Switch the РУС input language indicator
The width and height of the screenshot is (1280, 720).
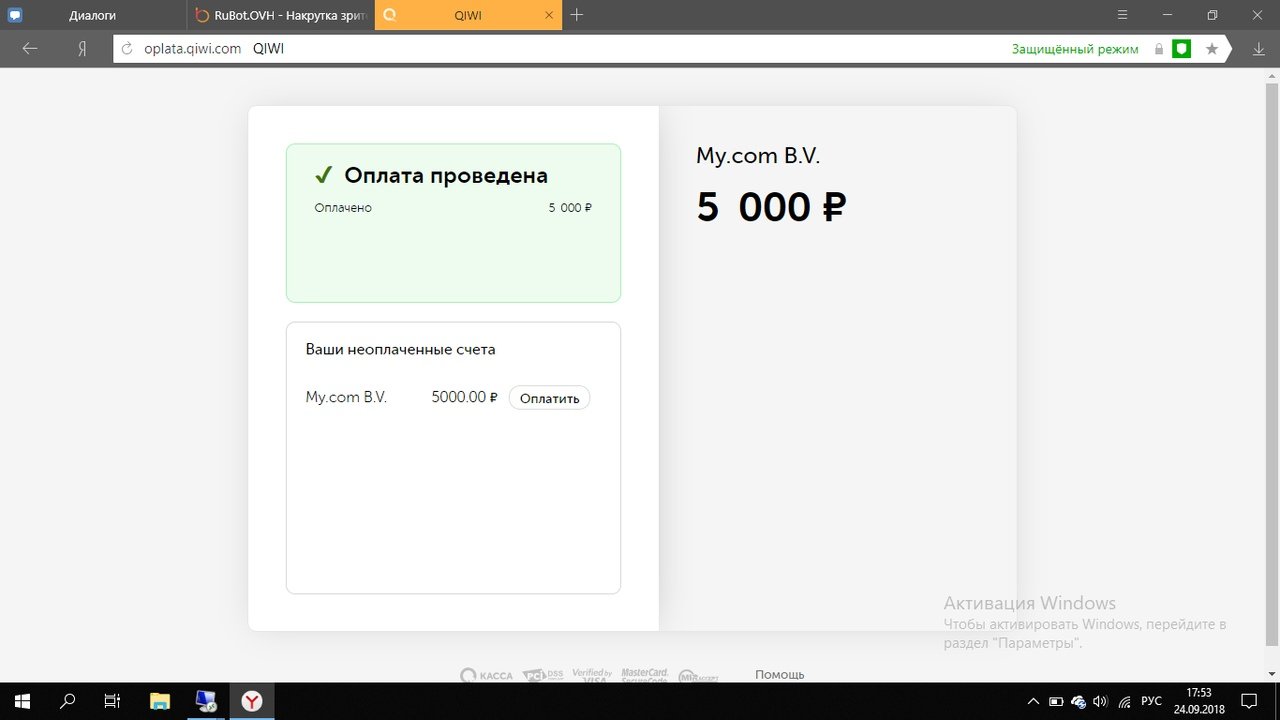coord(1152,701)
